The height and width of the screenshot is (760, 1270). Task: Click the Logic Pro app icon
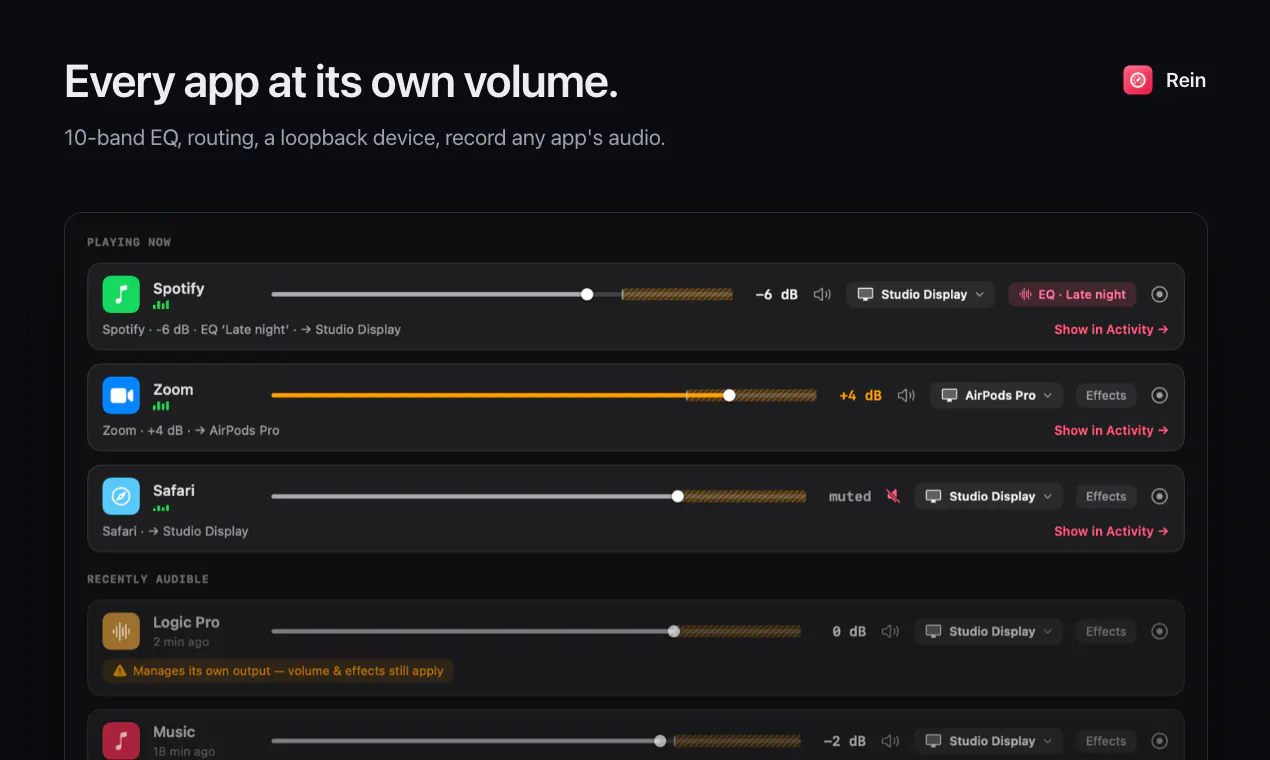121,631
